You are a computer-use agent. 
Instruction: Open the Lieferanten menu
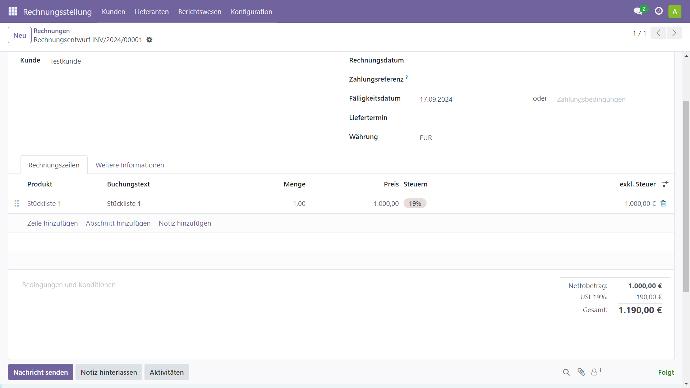151,12
